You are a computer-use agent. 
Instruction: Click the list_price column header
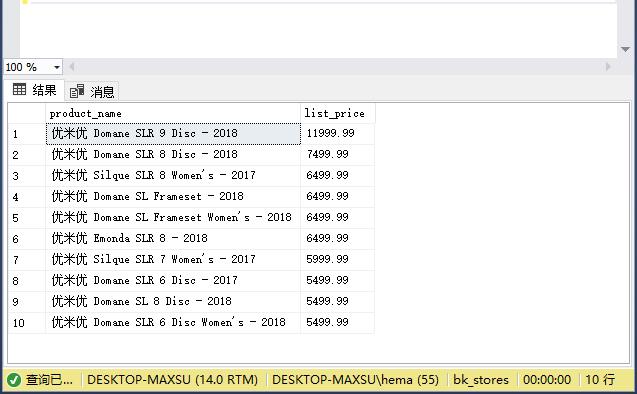click(338, 113)
